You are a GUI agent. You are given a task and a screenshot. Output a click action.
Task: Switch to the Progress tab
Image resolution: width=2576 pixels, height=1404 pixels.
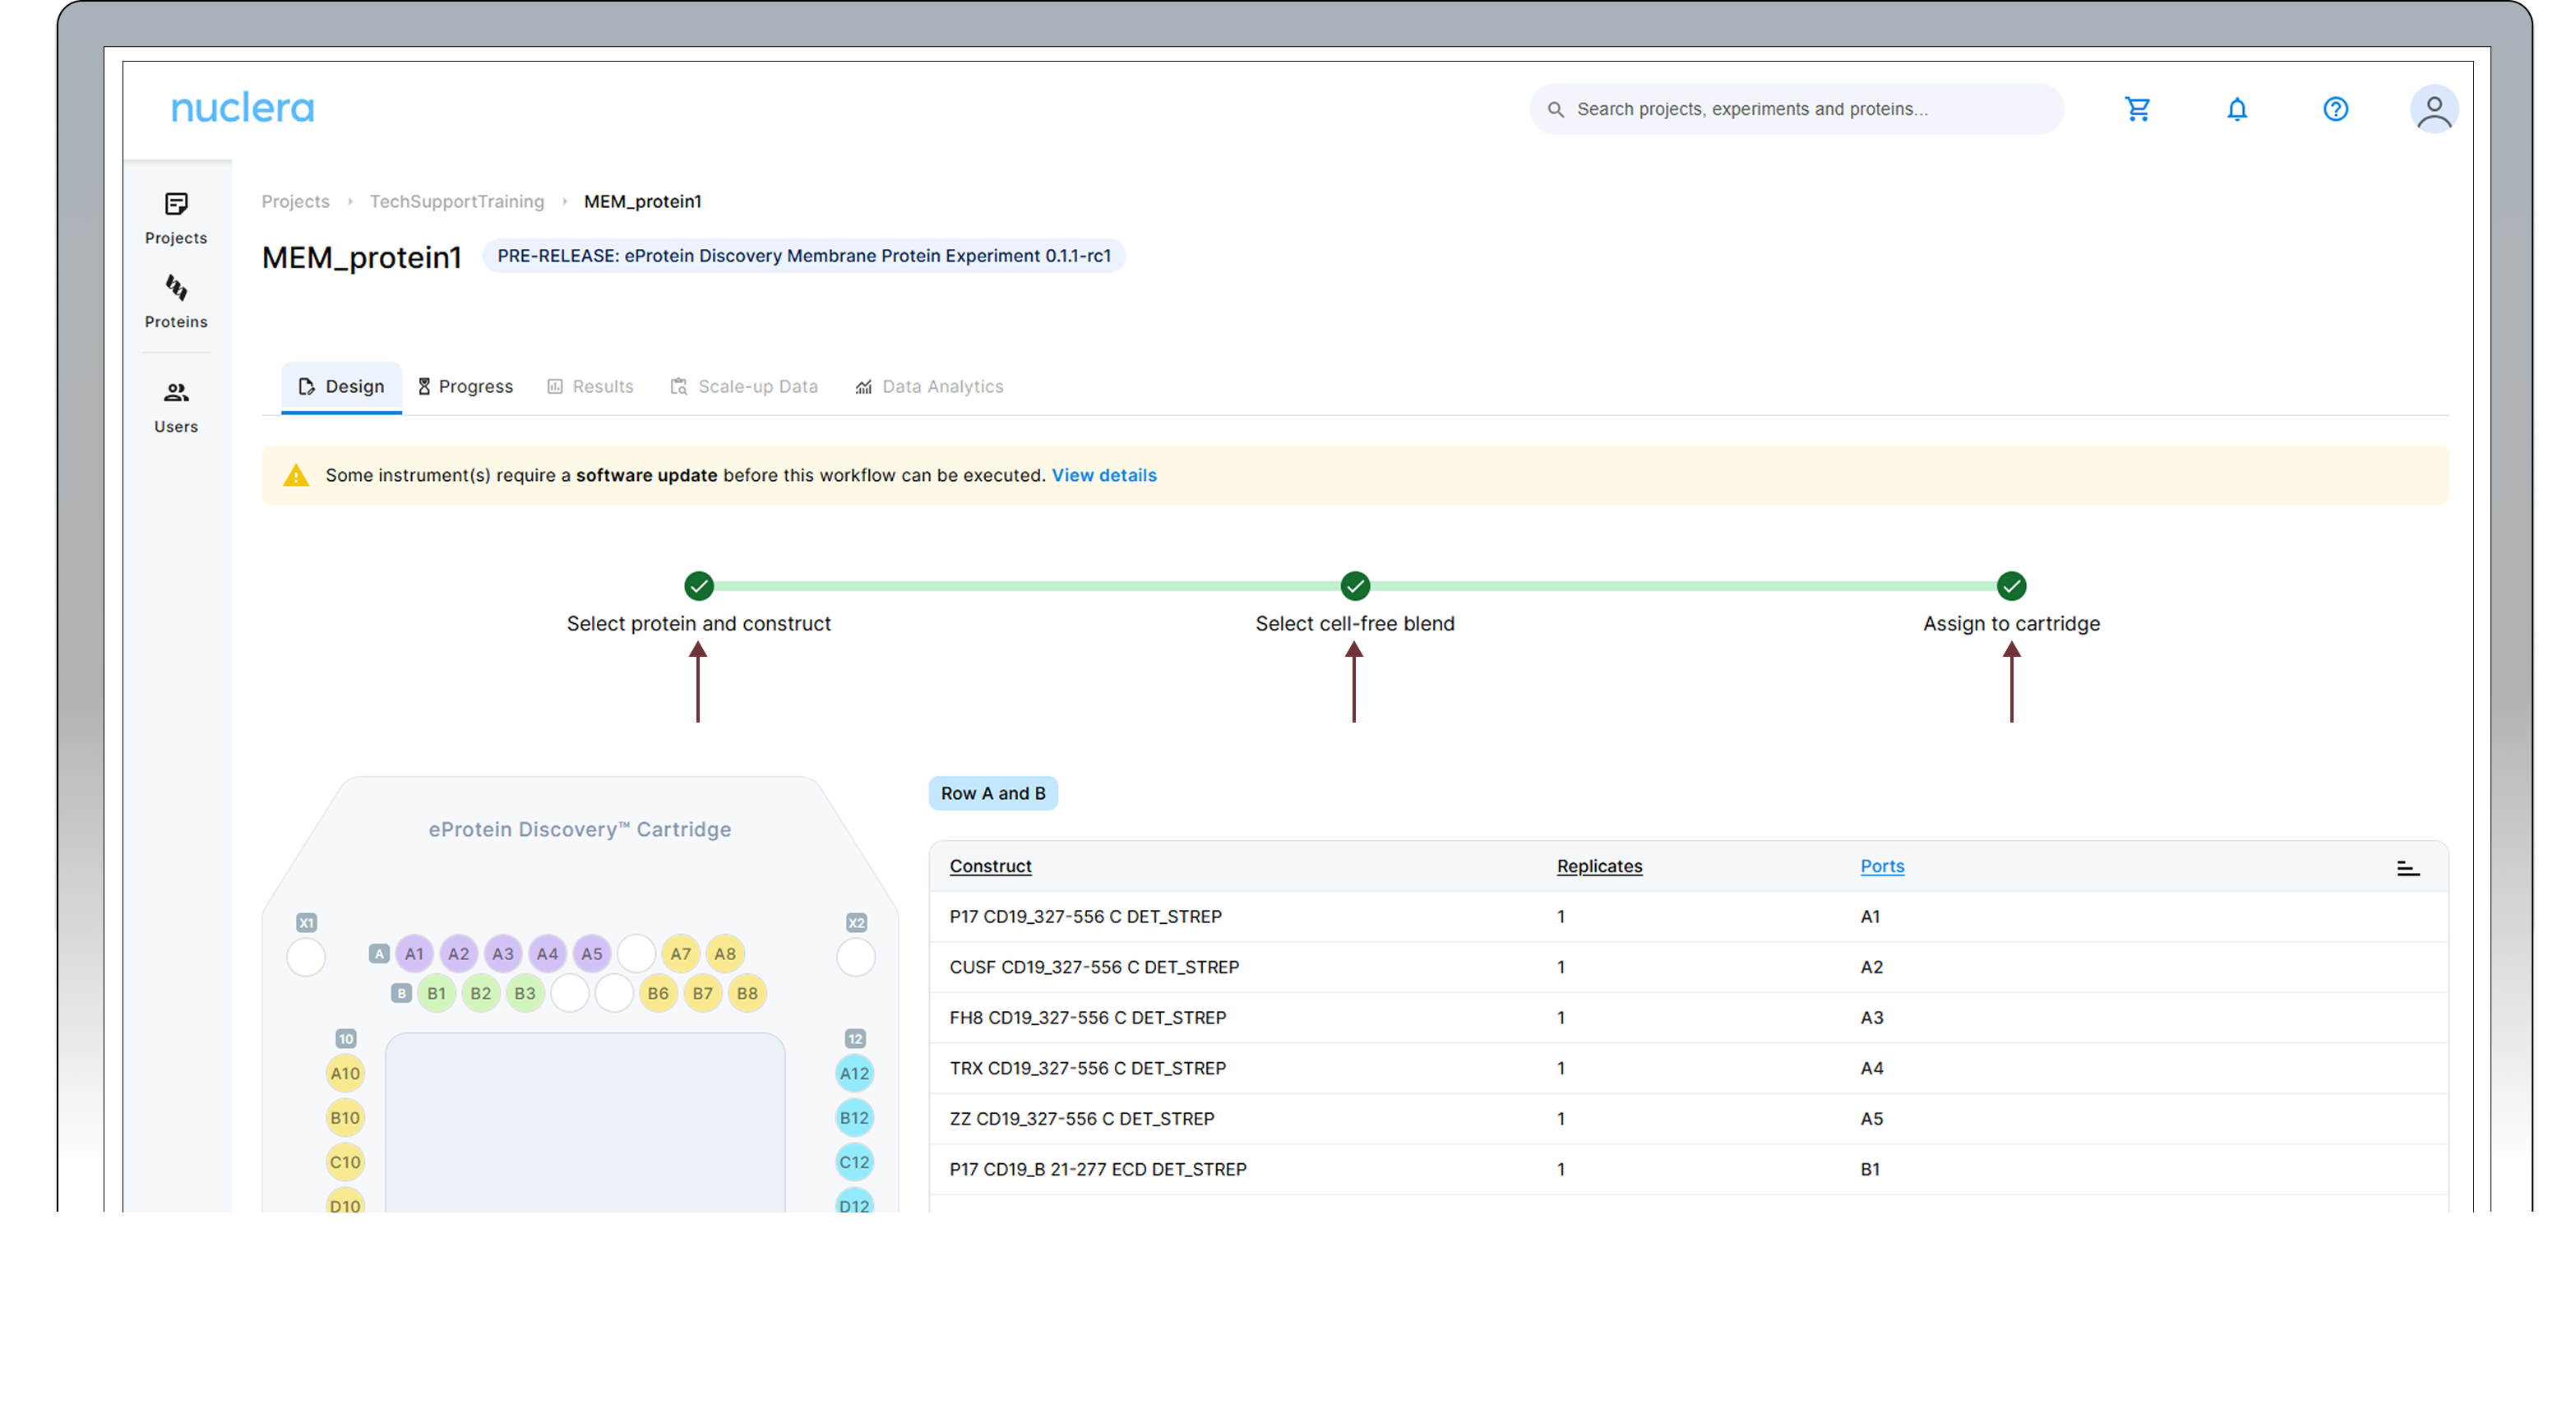pos(465,387)
